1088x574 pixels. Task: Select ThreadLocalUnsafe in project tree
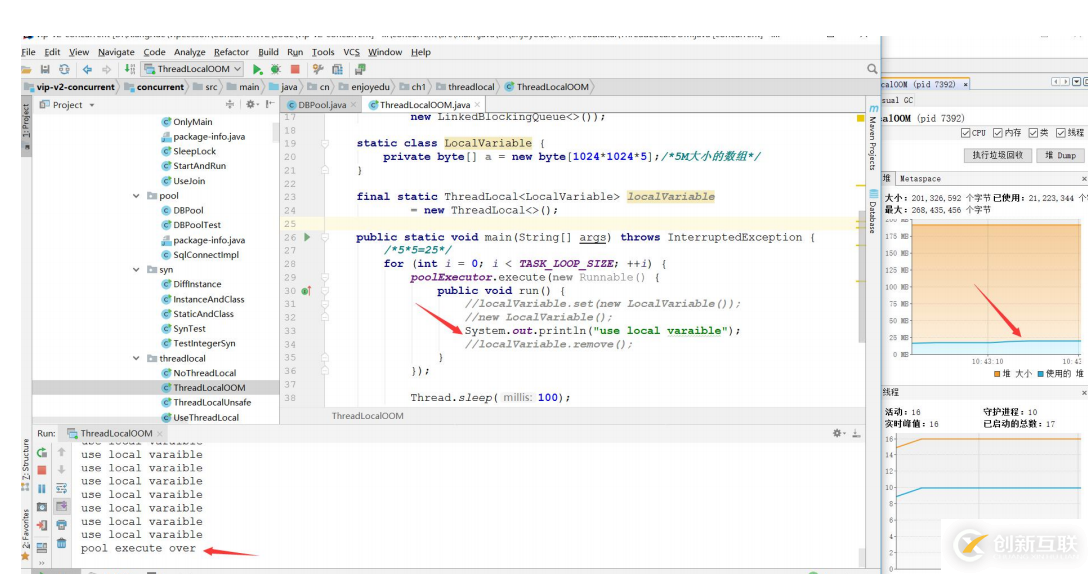click(x=212, y=403)
